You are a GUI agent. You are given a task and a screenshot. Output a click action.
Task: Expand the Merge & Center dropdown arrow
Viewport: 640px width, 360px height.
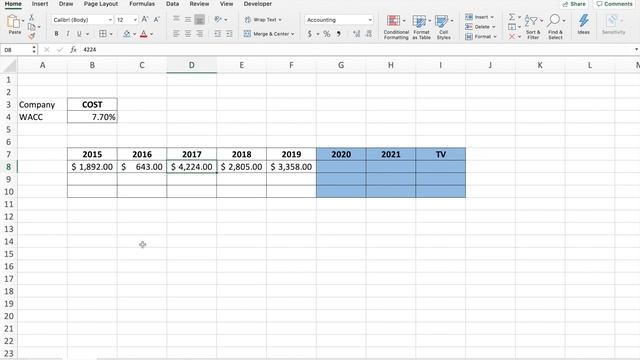pyautogui.click(x=293, y=34)
